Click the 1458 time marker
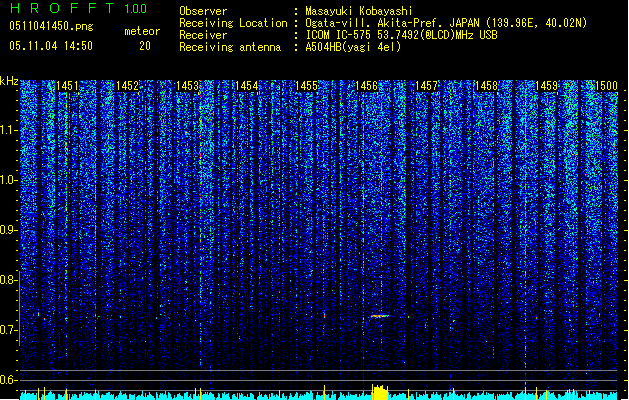This screenshot has width=629, height=400. pyautogui.click(x=486, y=86)
